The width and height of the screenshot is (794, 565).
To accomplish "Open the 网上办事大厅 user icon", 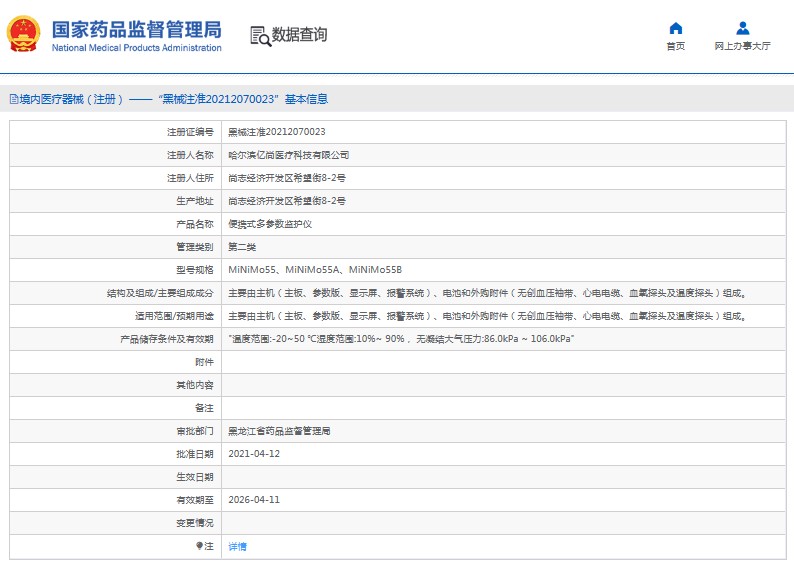I will [742, 28].
